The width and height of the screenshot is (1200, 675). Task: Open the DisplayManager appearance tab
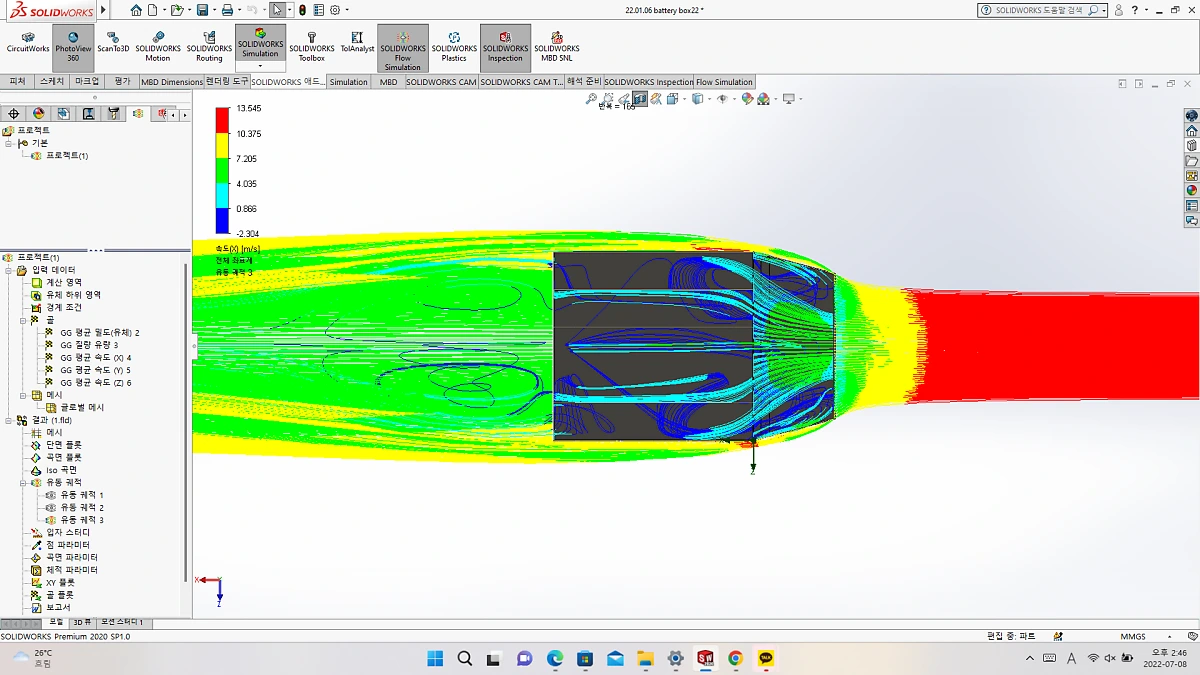pyautogui.click(x=39, y=114)
